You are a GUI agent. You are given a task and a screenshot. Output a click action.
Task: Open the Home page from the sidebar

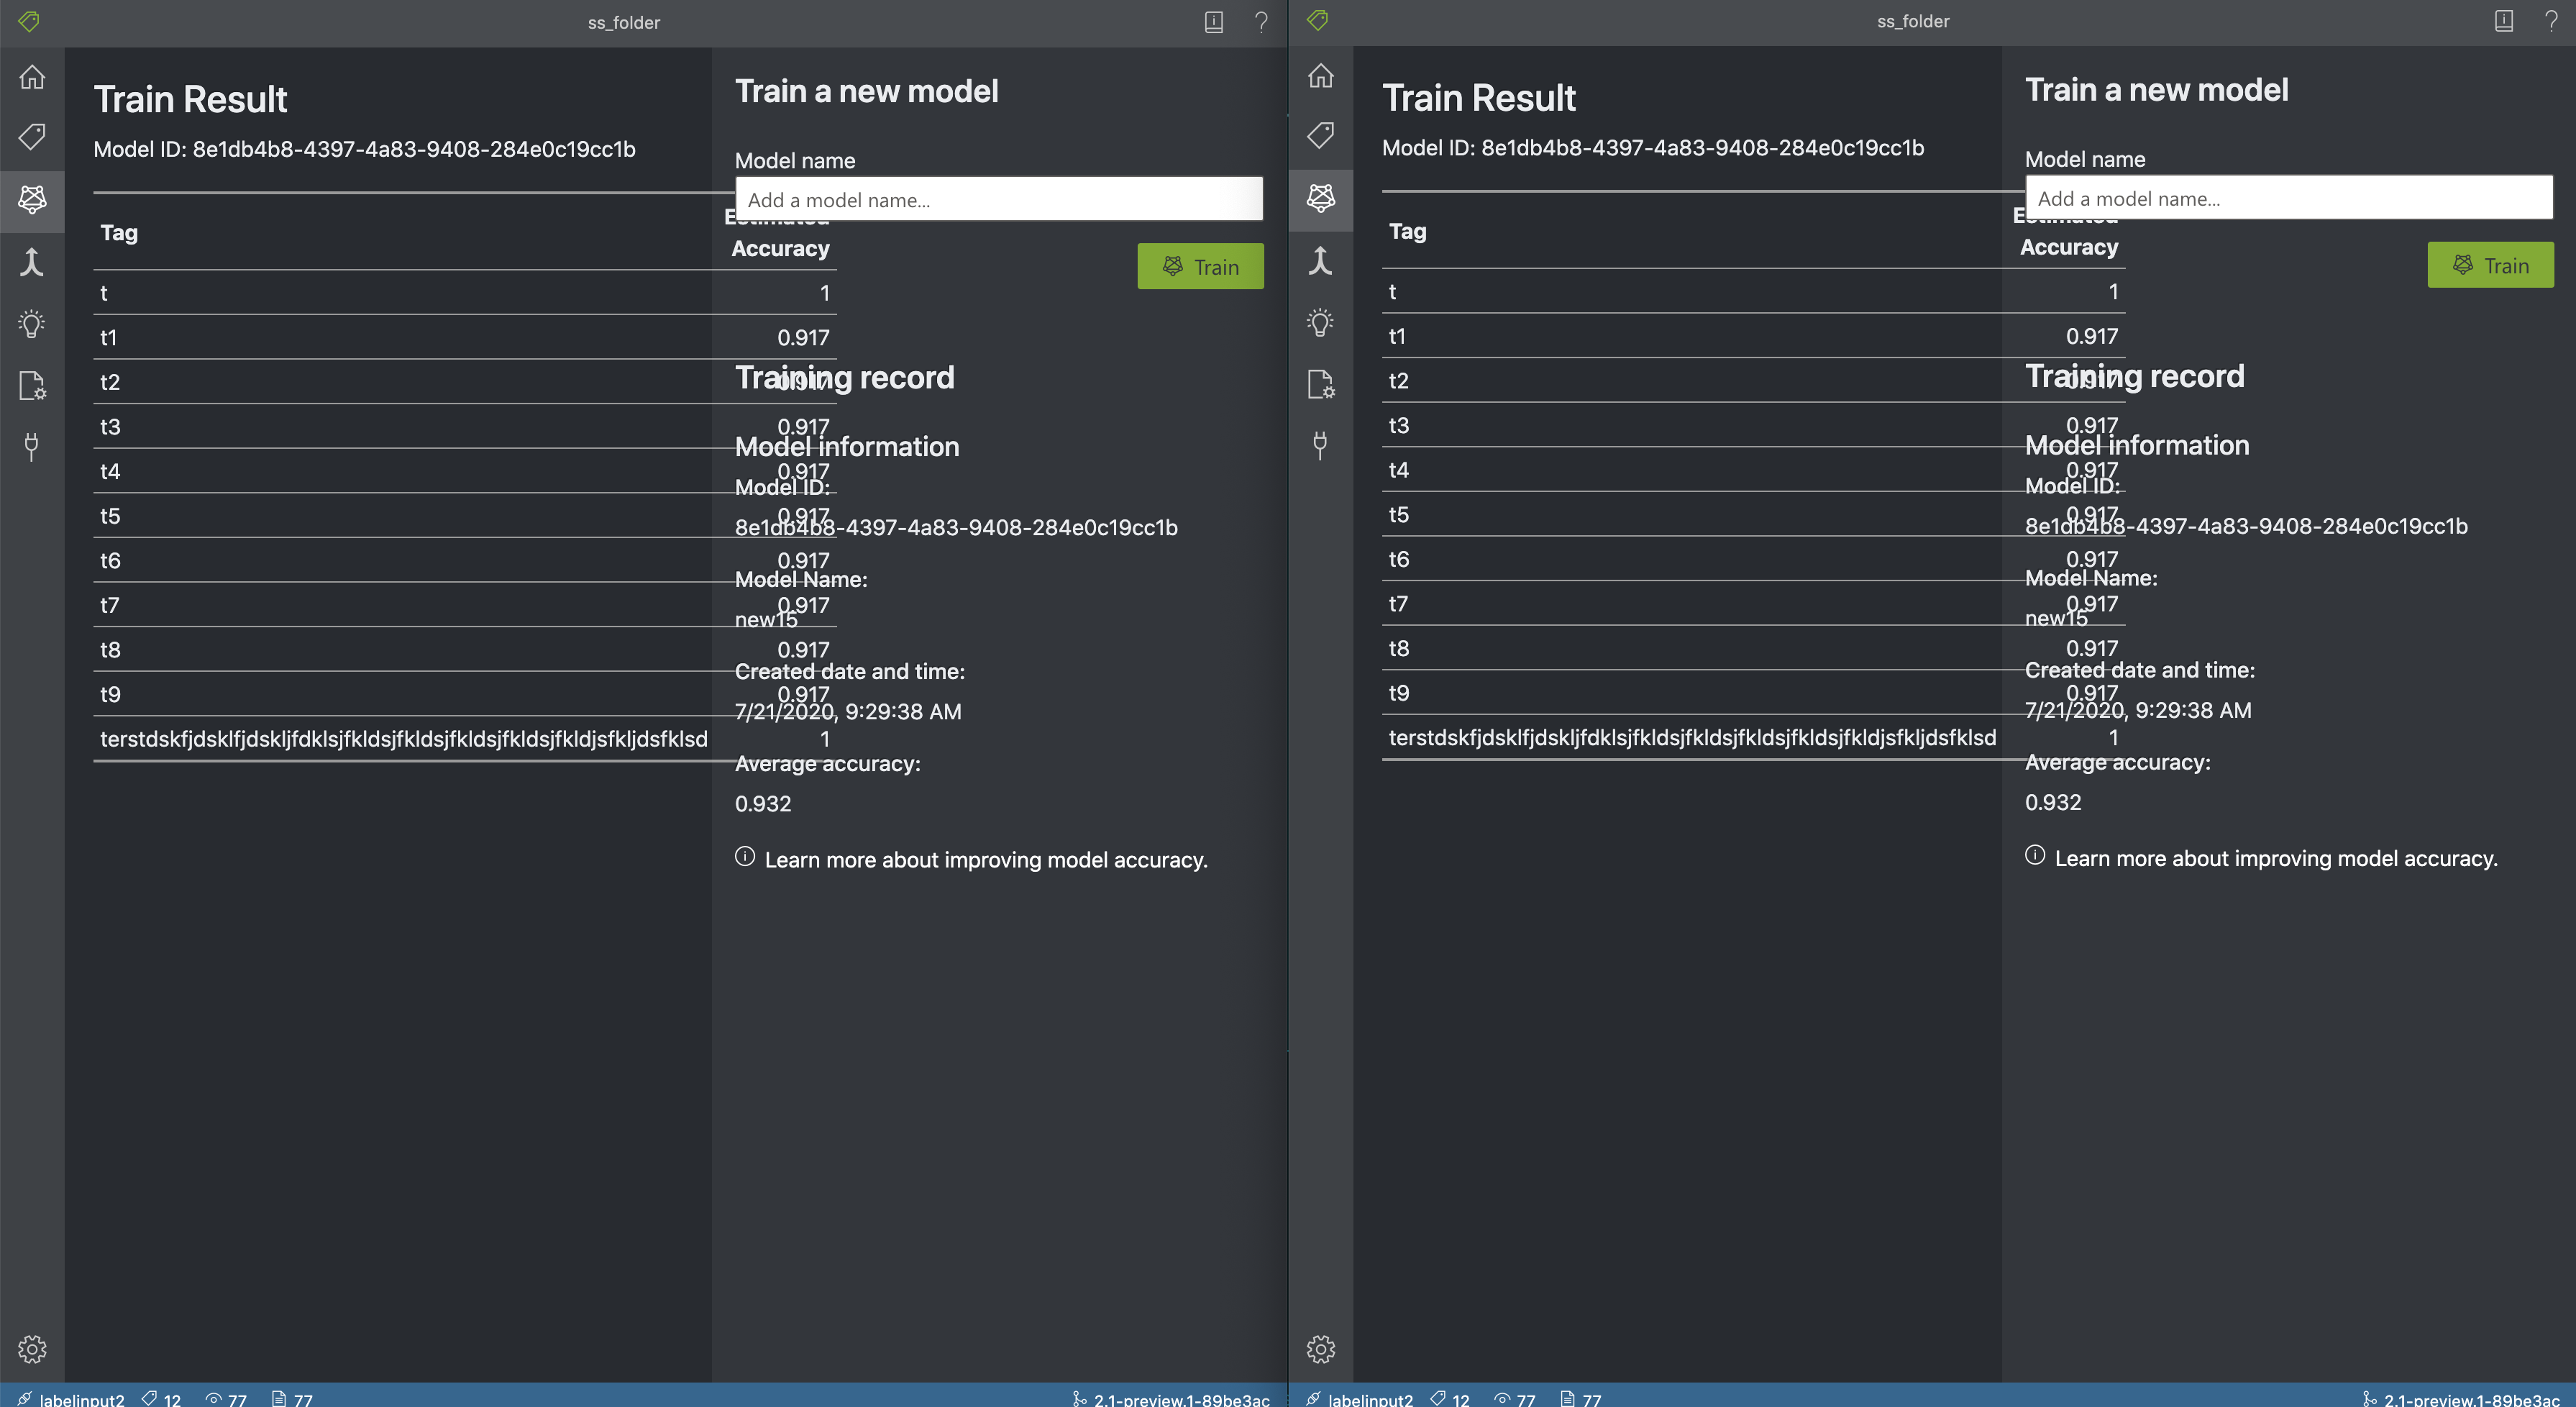(x=32, y=77)
